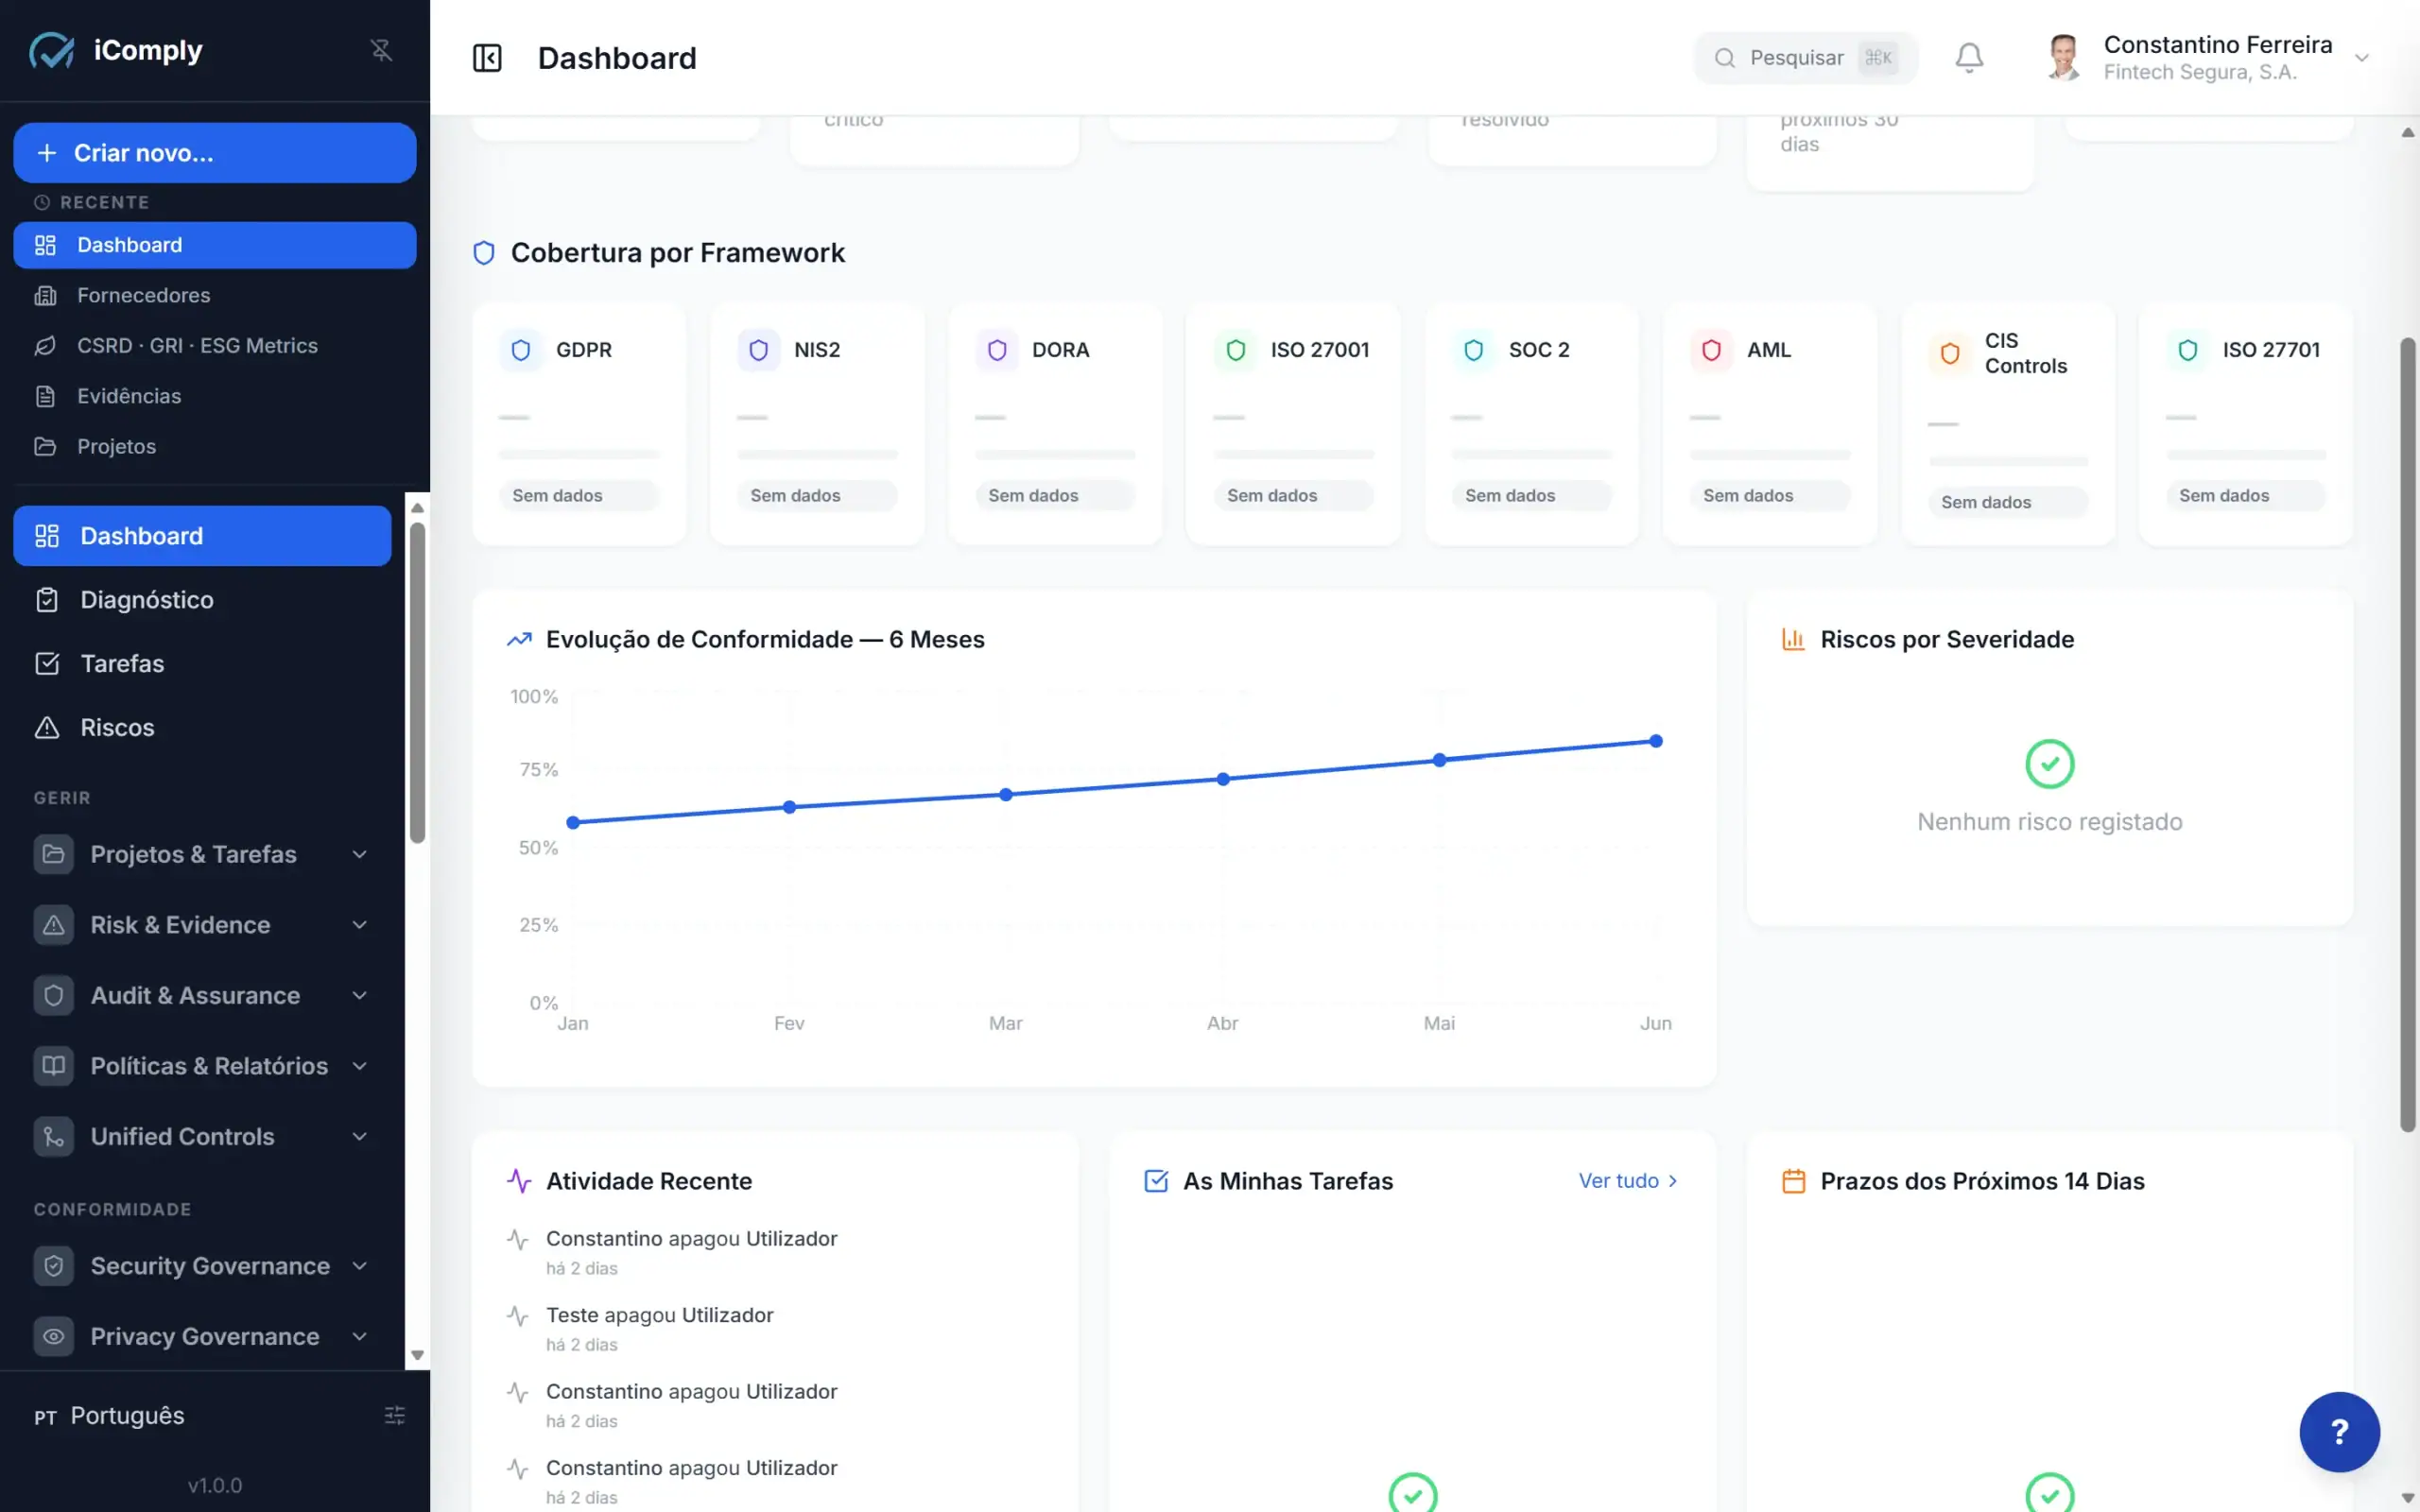
Task: Open notifications bell
Action: pos(1969,58)
